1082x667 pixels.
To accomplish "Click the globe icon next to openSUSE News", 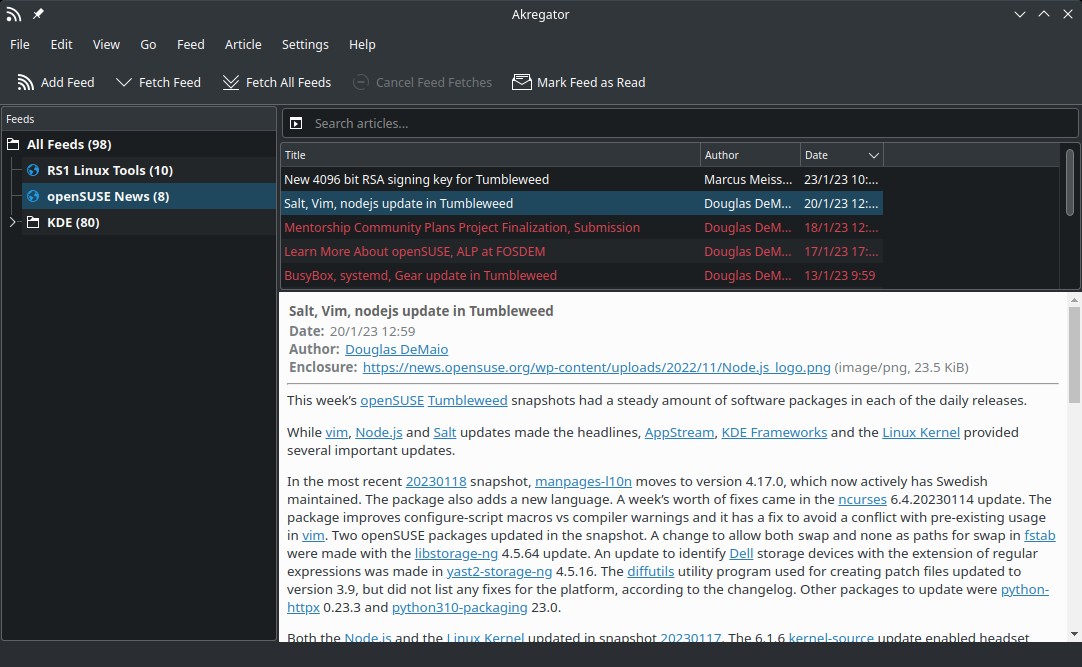I will (x=33, y=197).
